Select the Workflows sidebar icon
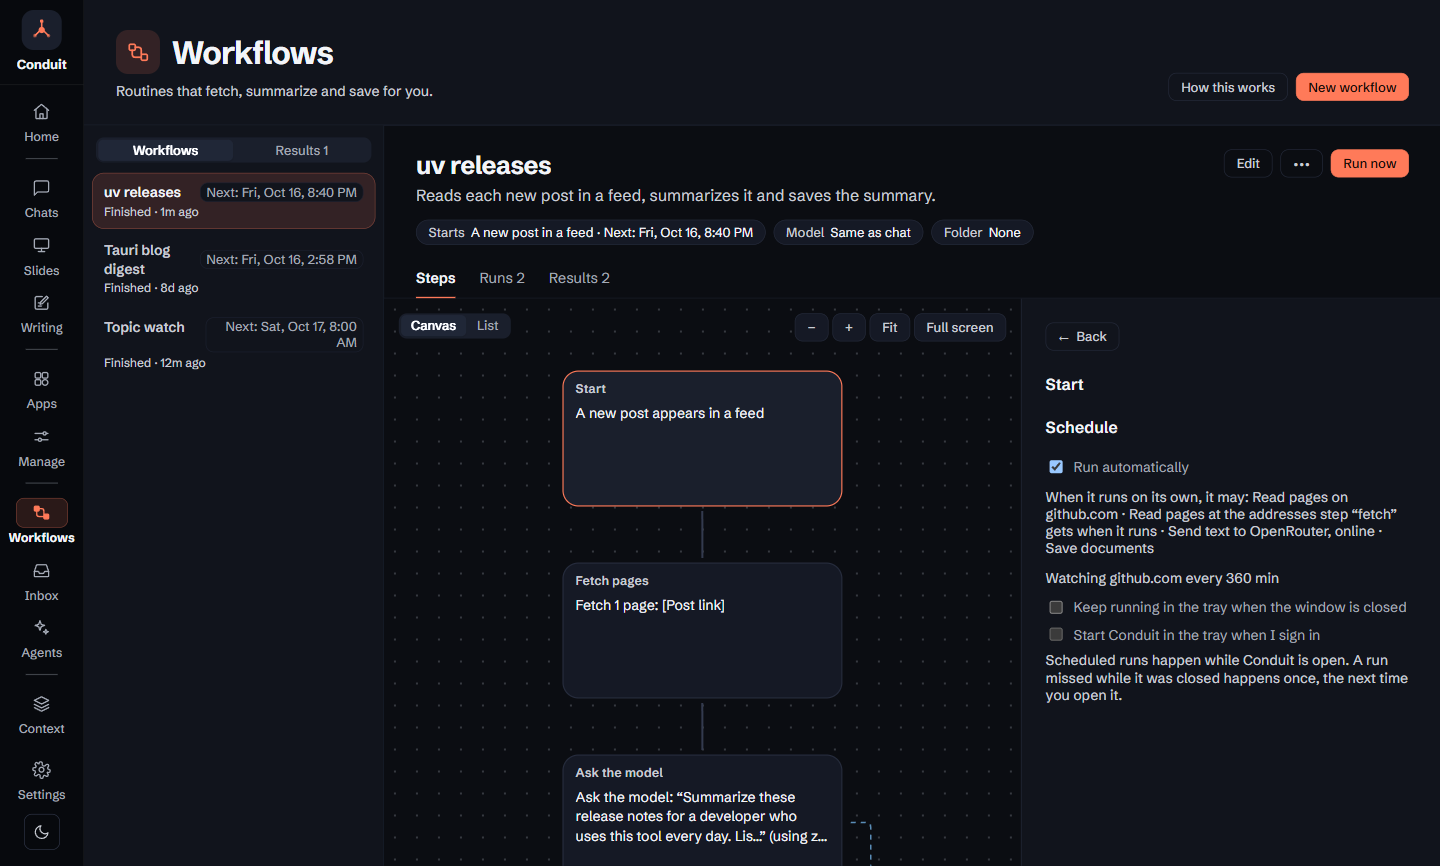 pos(41,513)
